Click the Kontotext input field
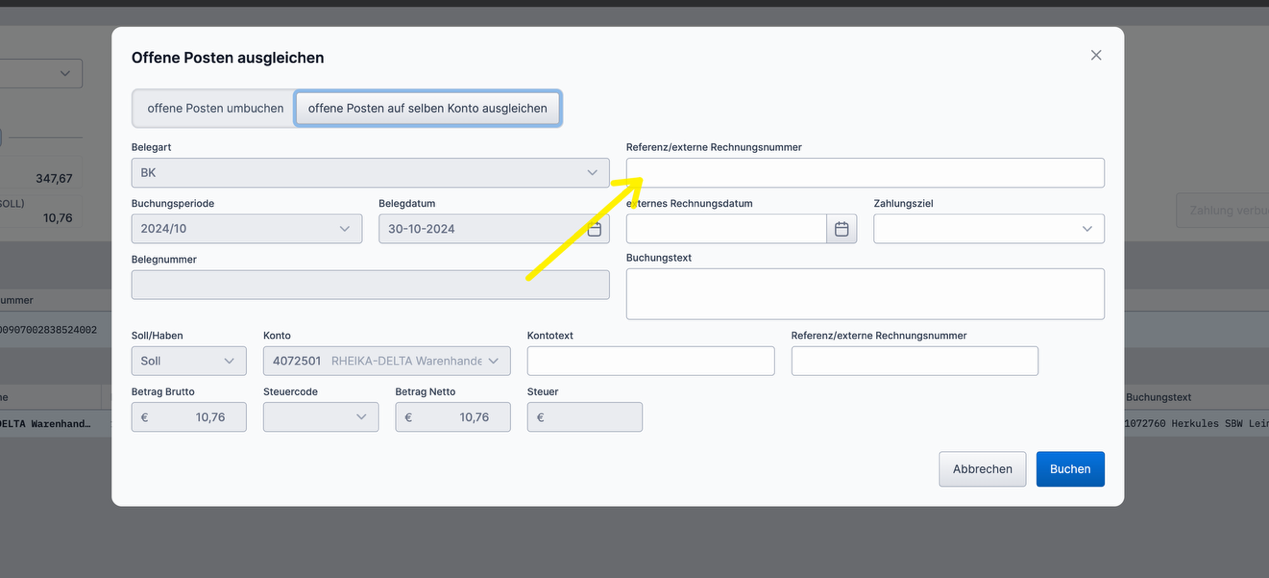The height and width of the screenshot is (578, 1269). click(650, 360)
